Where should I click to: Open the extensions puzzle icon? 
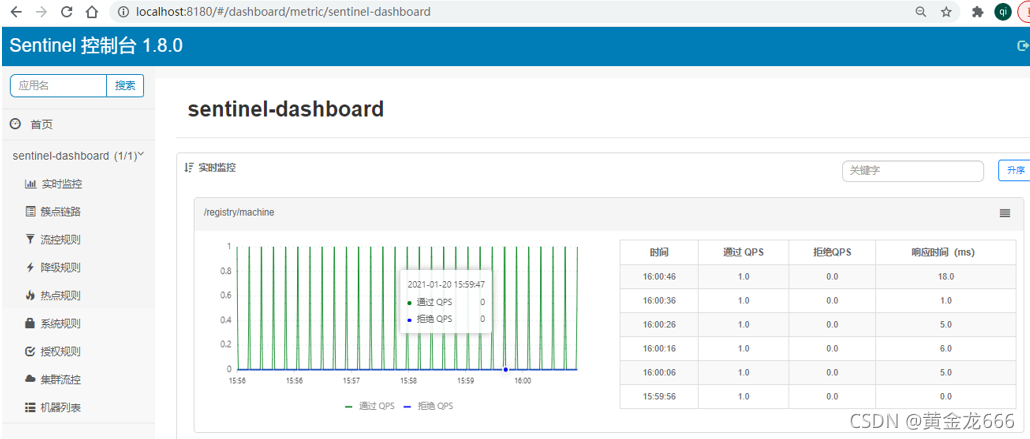tap(977, 12)
